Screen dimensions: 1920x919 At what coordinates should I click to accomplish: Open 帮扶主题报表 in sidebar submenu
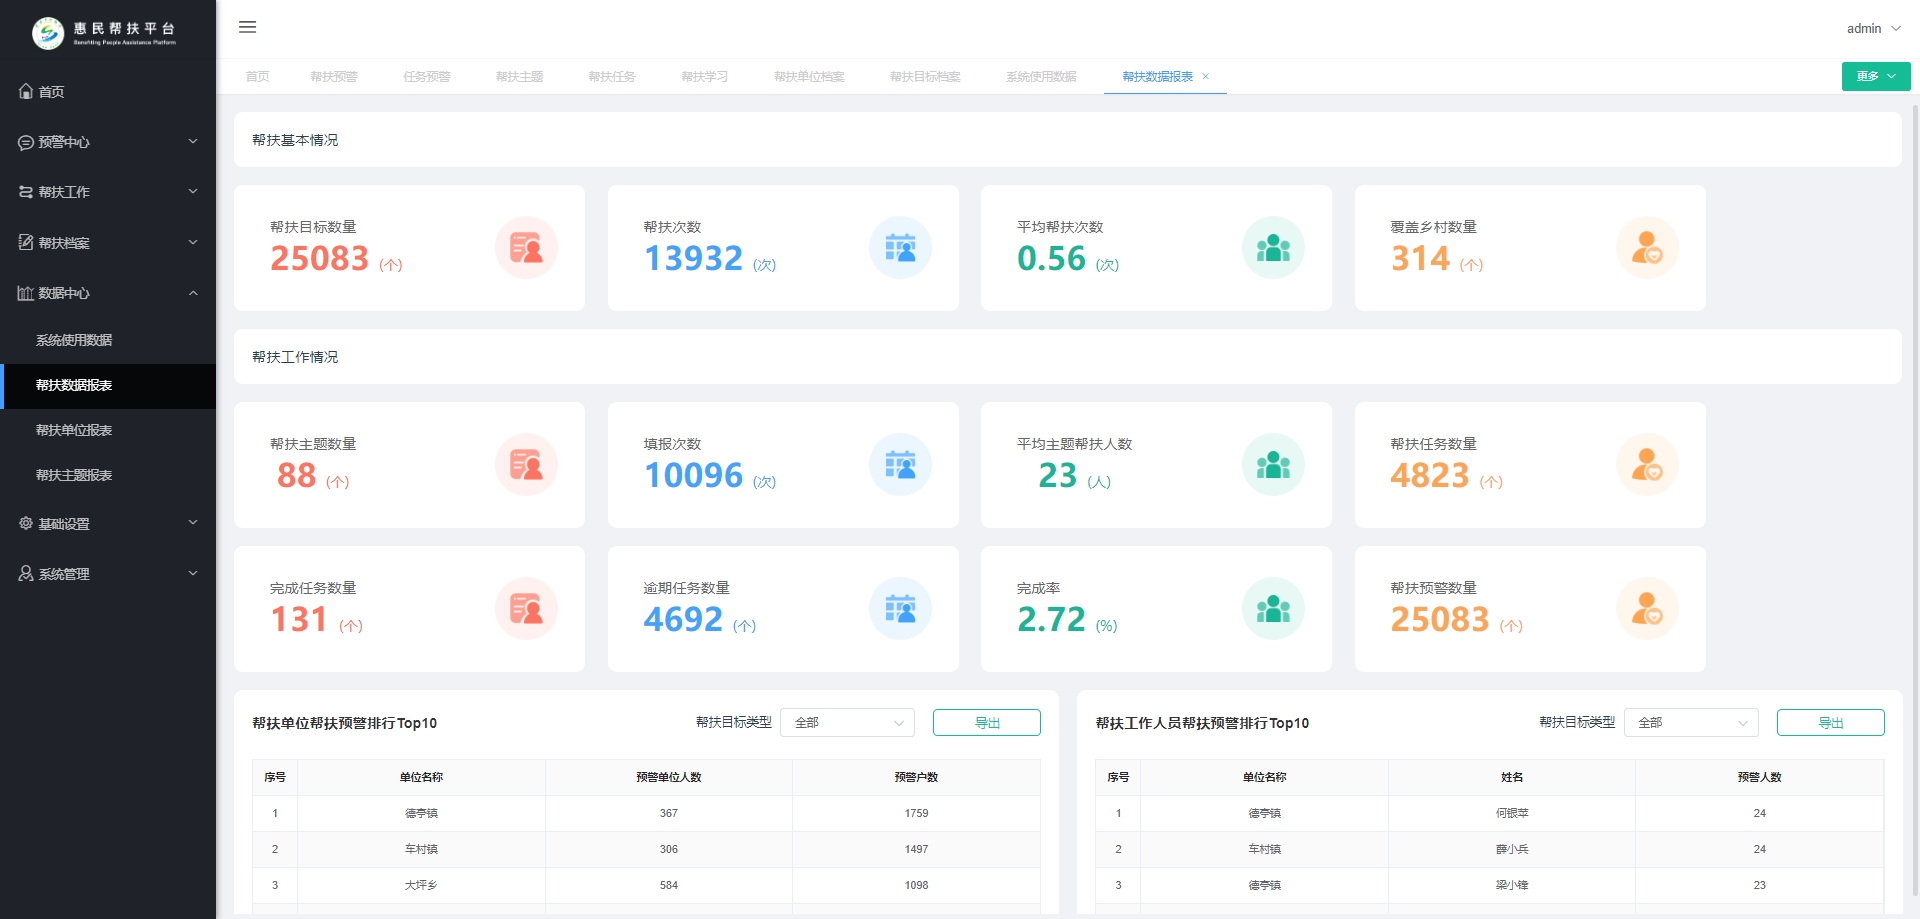coord(108,475)
